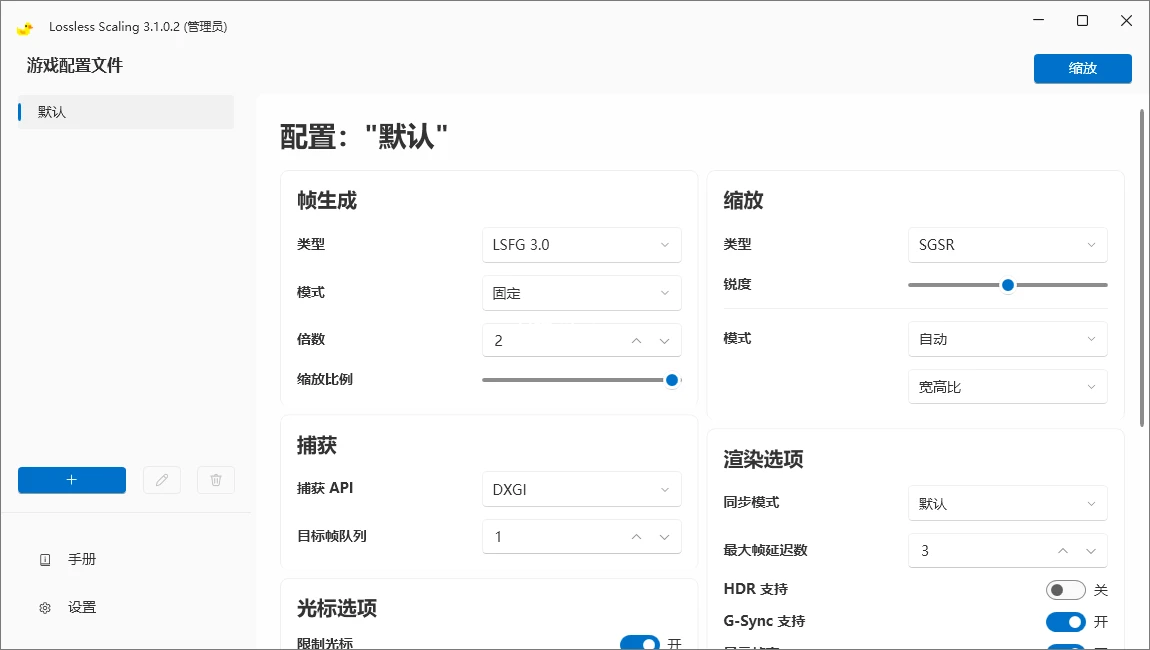Image resolution: width=1150 pixels, height=650 pixels.
Task: Click the 设置 gear icon
Action: click(45, 608)
